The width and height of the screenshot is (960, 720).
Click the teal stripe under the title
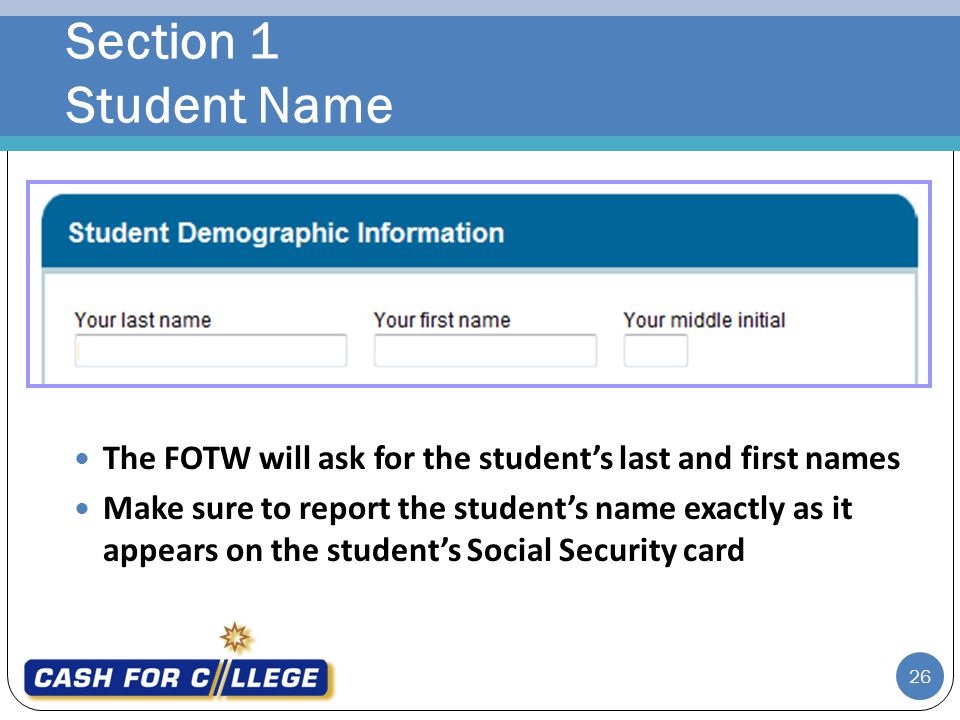pos(480,143)
